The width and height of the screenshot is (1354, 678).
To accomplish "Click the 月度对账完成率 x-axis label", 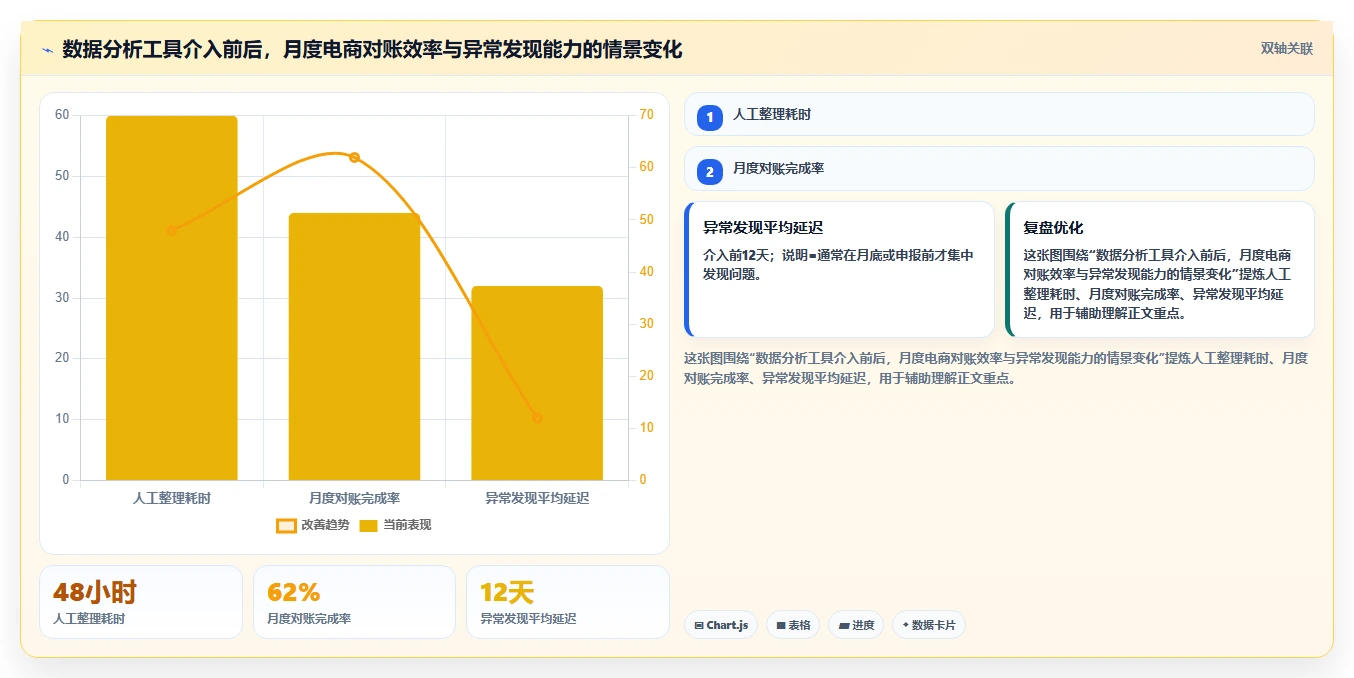I will coord(354,497).
